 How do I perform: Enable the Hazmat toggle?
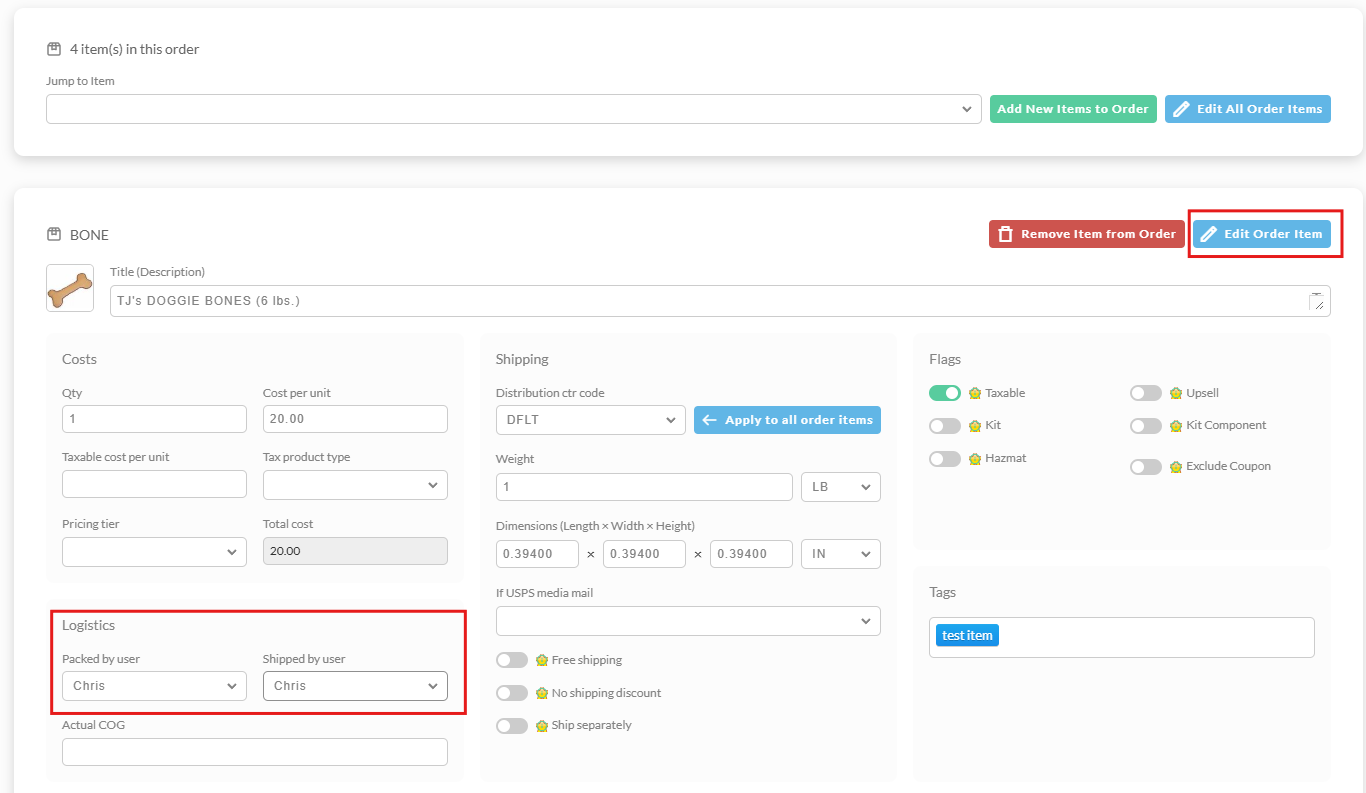pyautogui.click(x=945, y=459)
